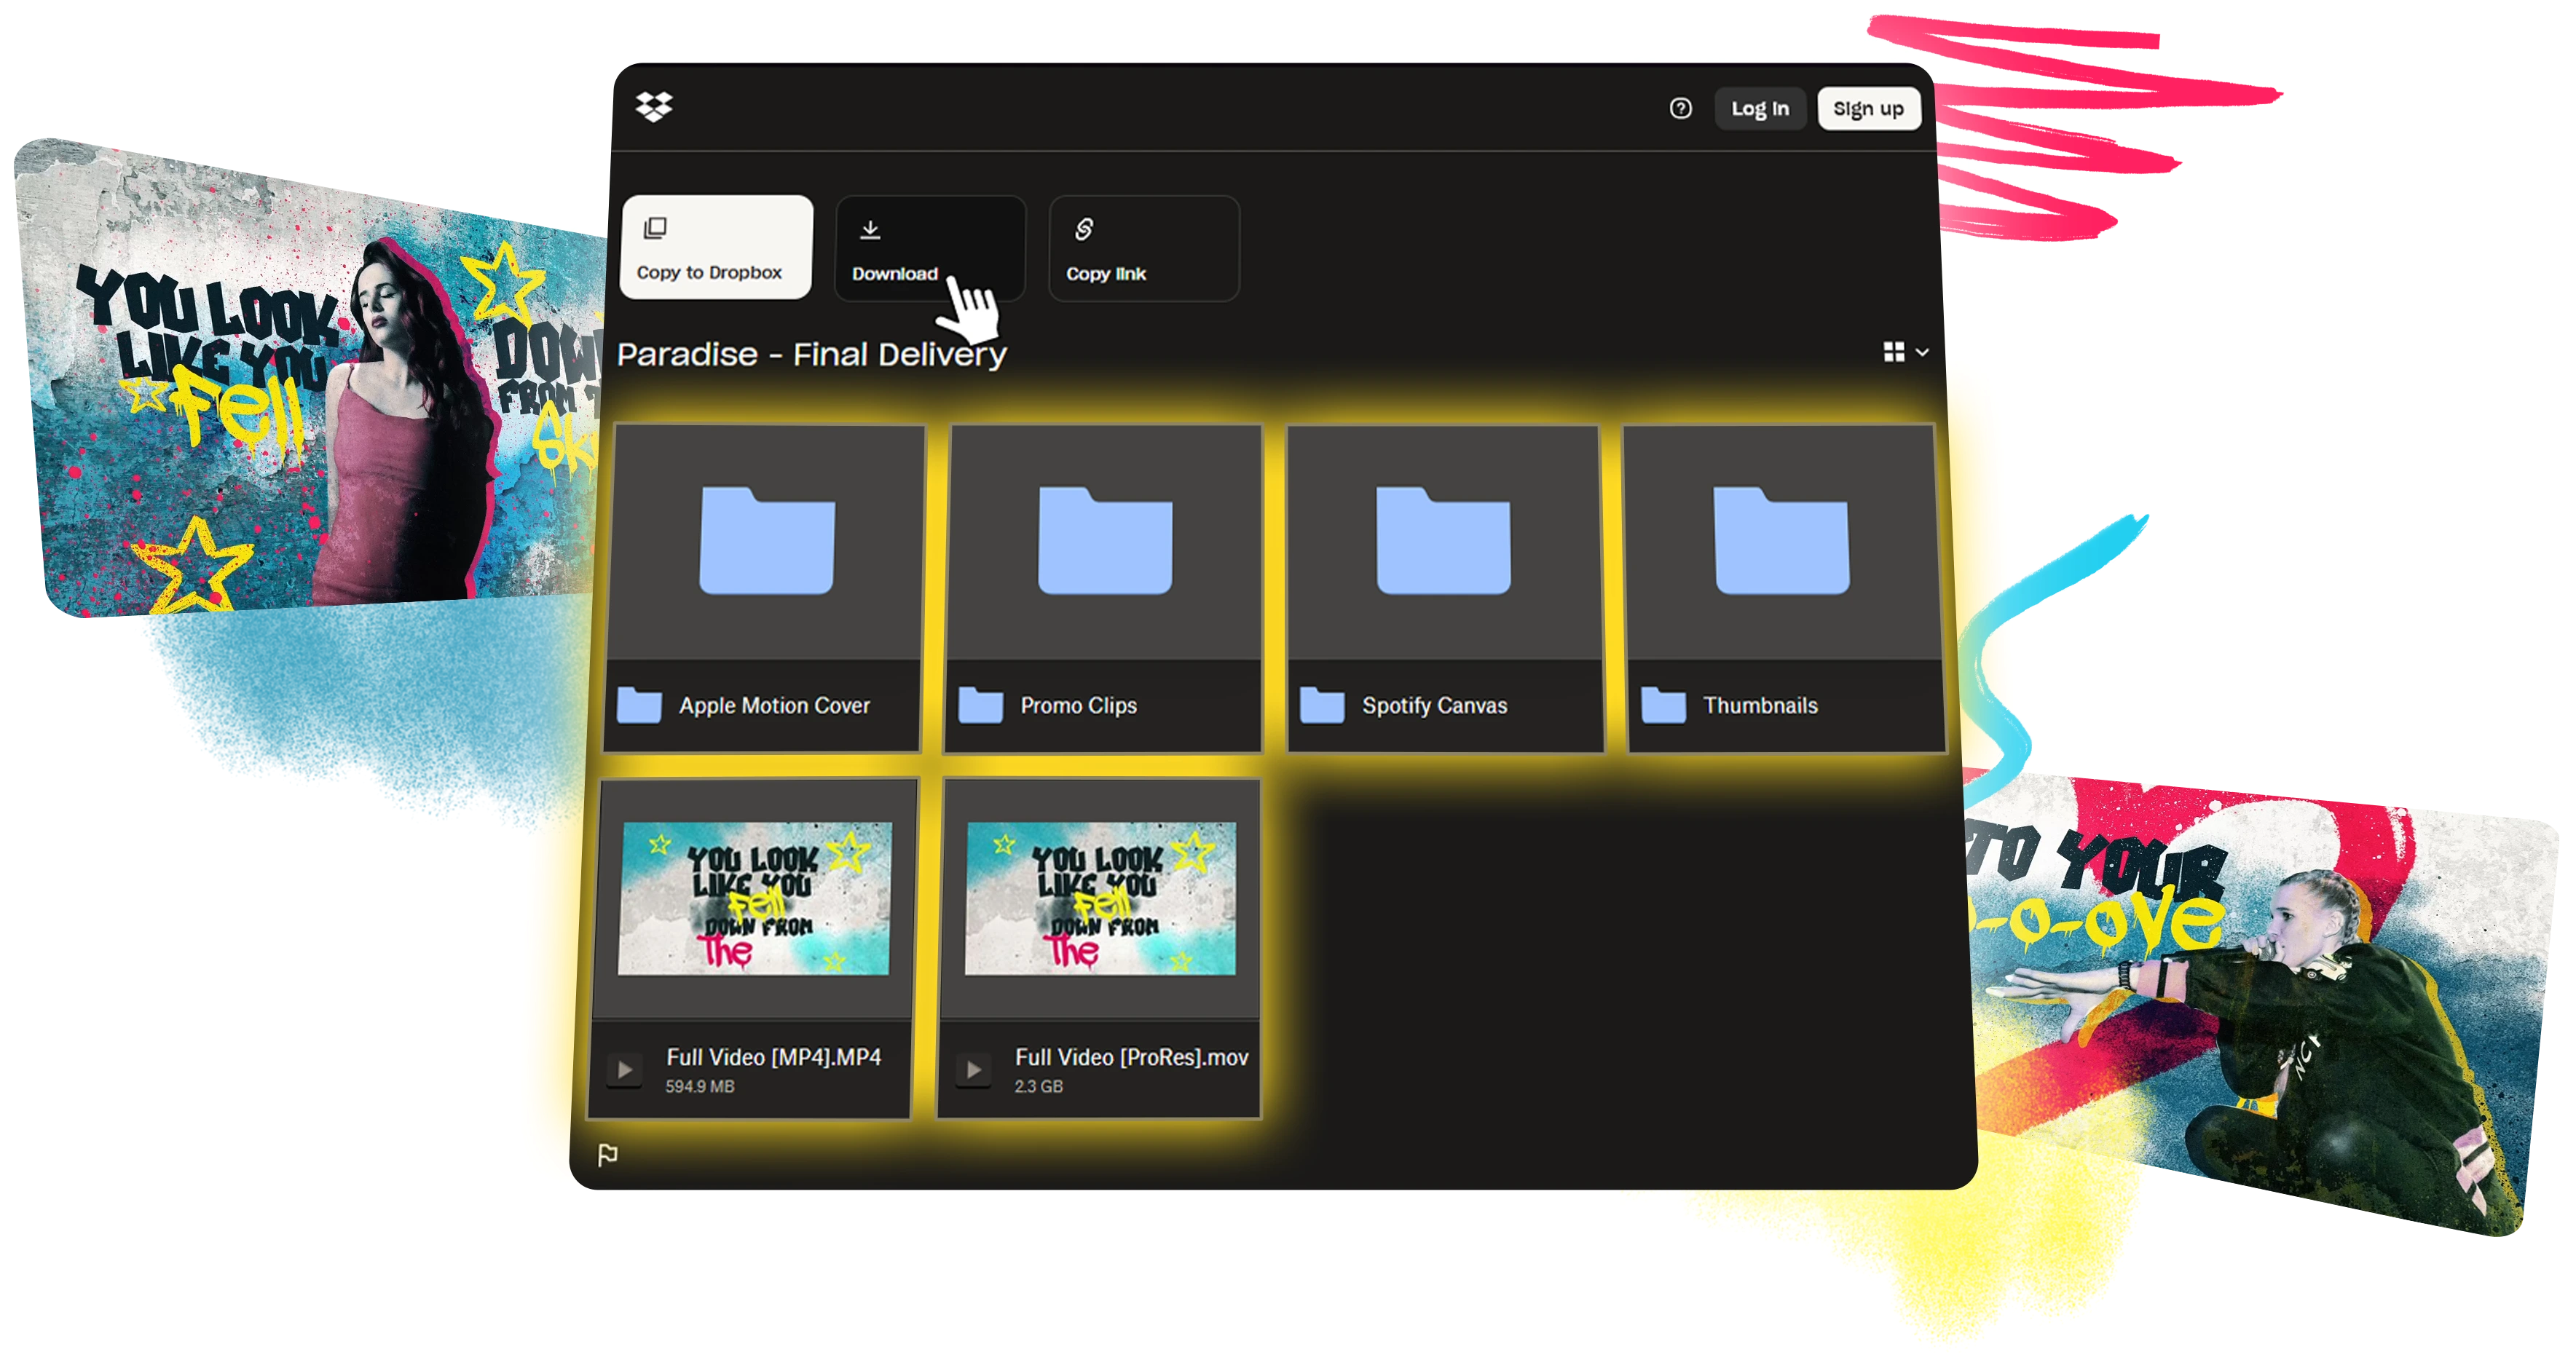Click the grid view layout icon

(1893, 352)
